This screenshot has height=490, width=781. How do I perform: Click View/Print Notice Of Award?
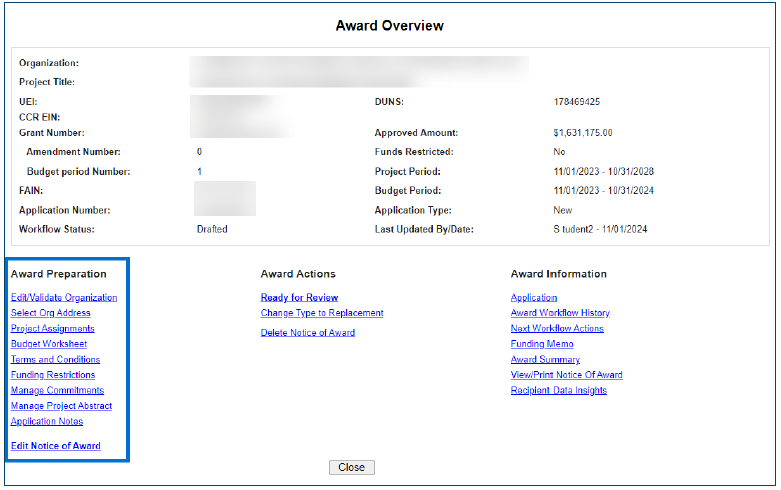(566, 375)
